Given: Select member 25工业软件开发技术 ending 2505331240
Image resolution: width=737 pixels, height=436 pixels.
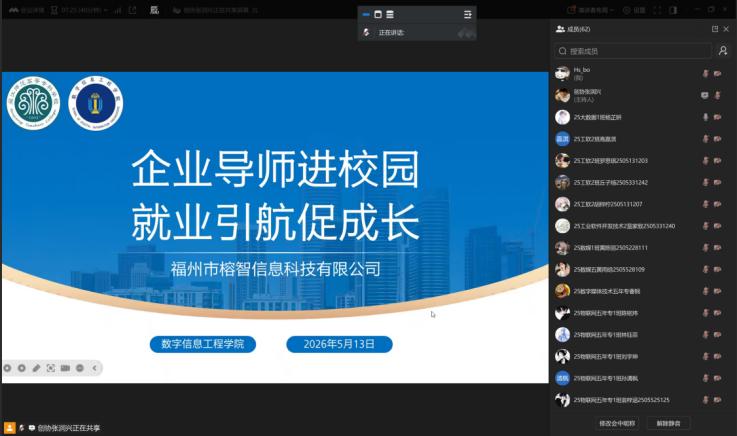Looking at the screenshot, I should [x=641, y=226].
